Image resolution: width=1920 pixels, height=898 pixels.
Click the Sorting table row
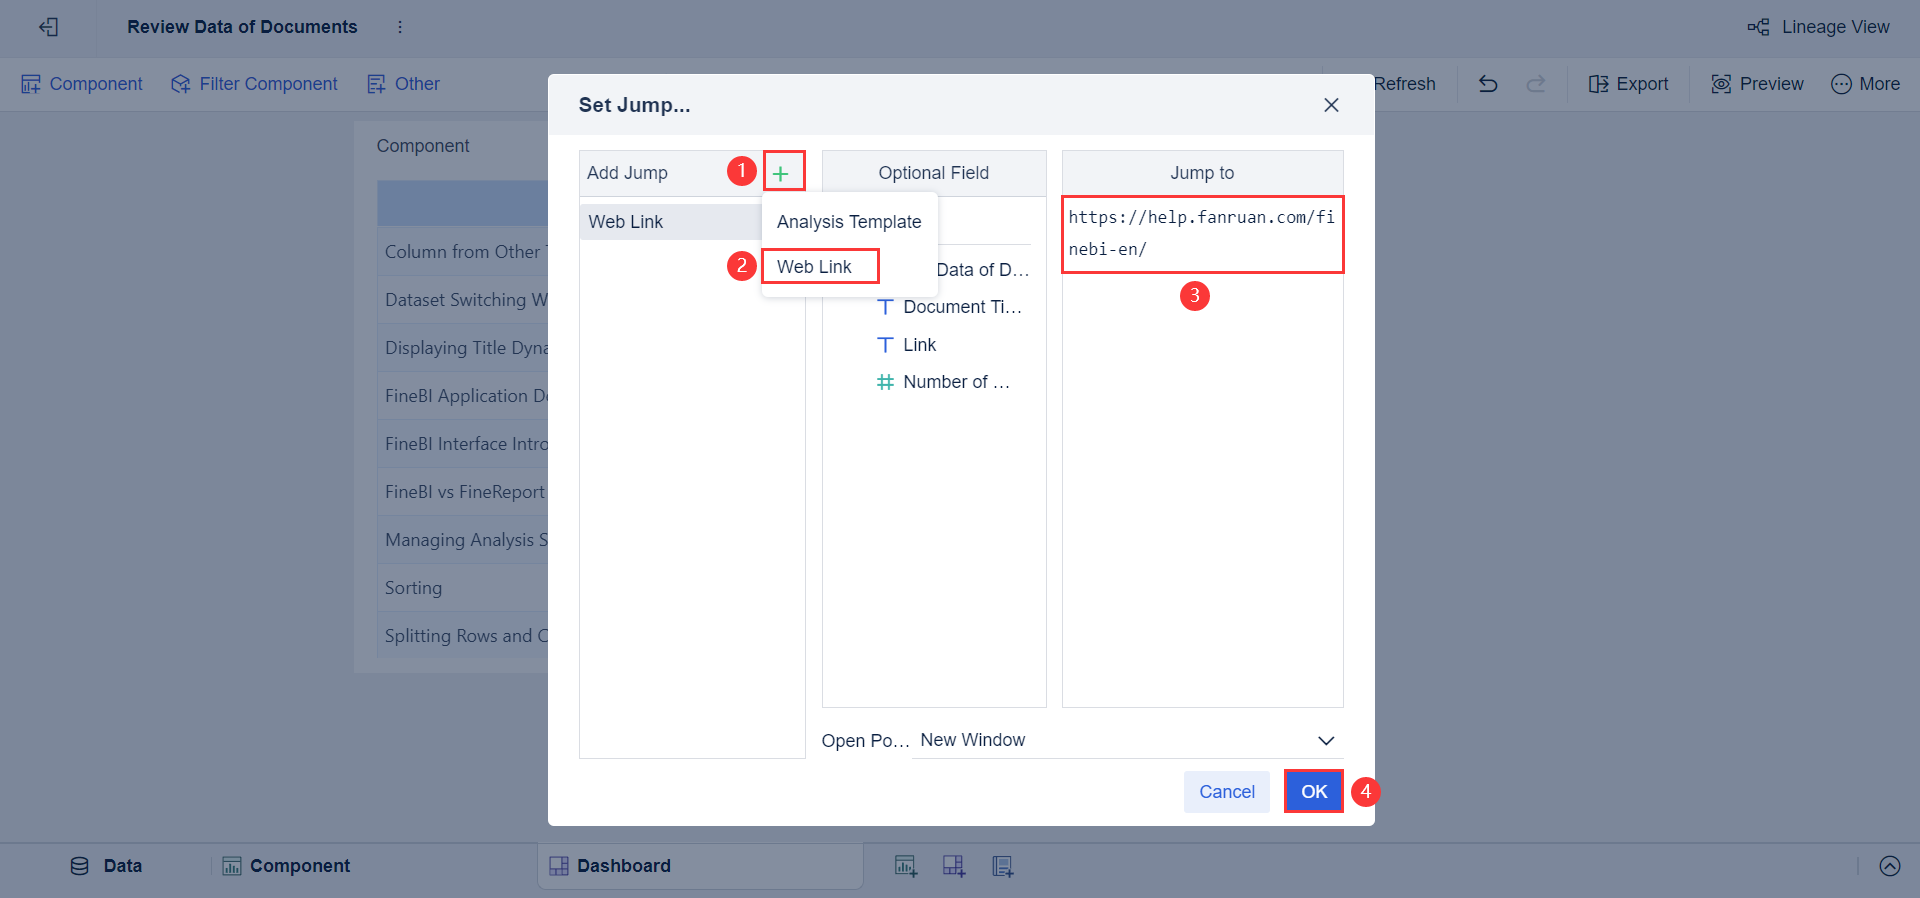(x=462, y=588)
